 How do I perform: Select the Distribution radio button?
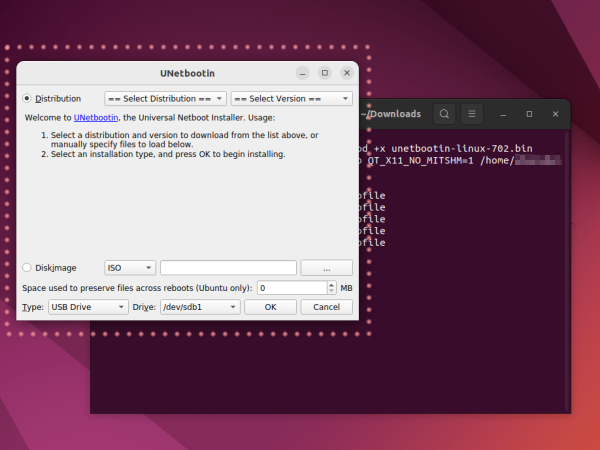(x=27, y=99)
